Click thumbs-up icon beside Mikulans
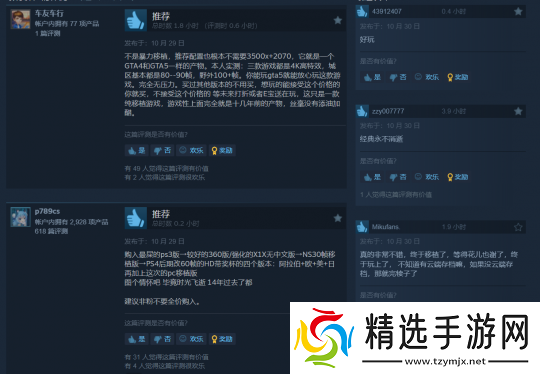The image size is (540, 374). [x=362, y=227]
